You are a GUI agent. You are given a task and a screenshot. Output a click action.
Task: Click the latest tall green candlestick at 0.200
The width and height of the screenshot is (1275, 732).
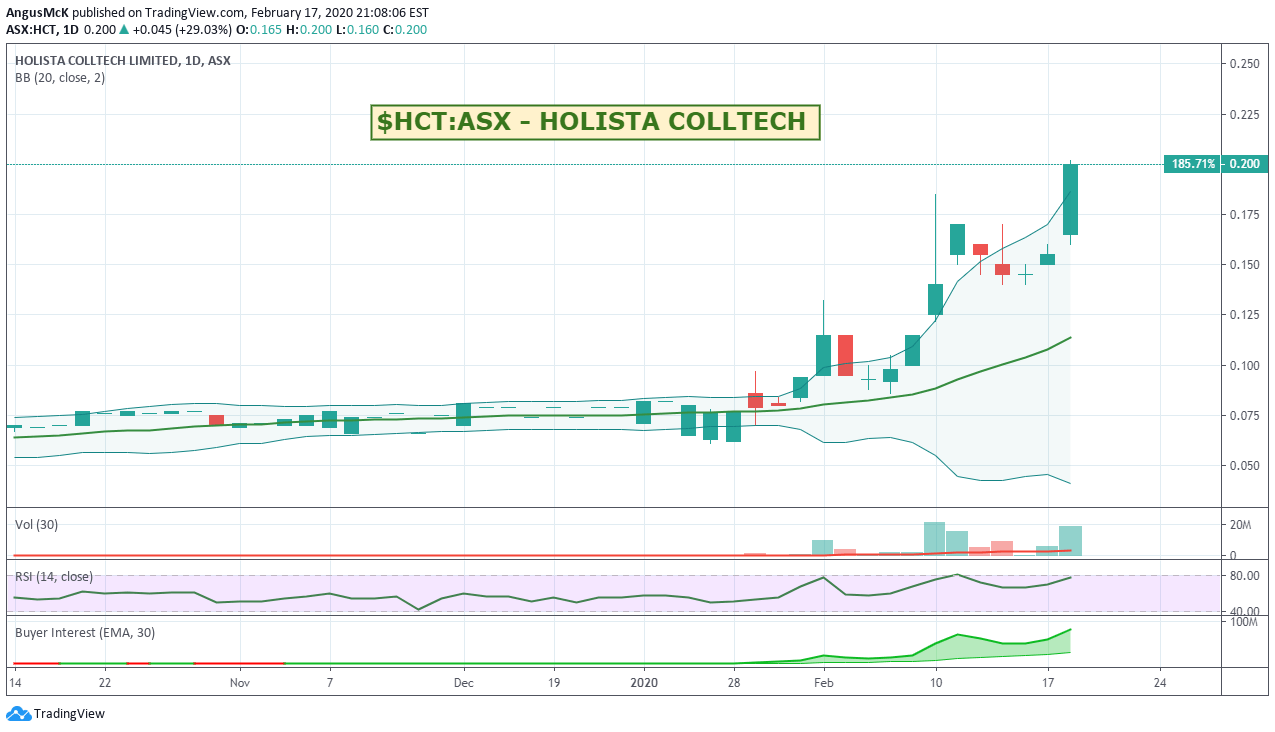1070,199
